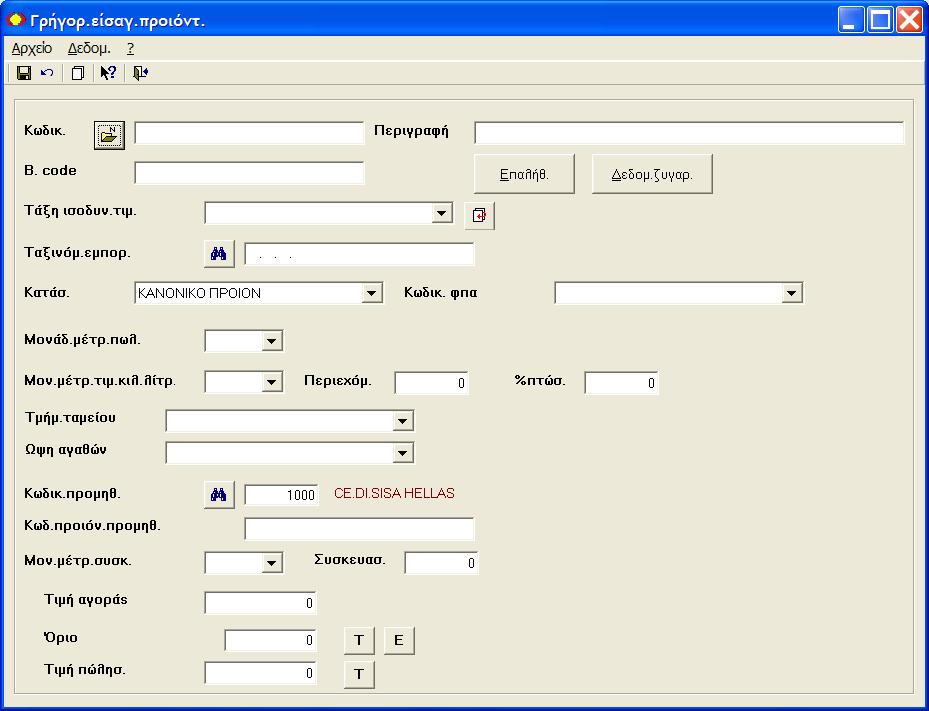Click the Τιμή πώλησ. price field

260,673
